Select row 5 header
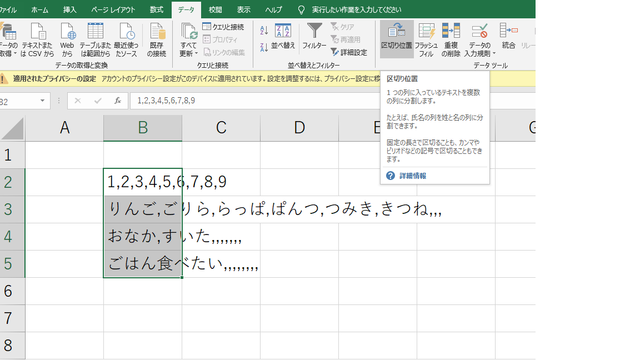Screen dimensions: 640x360 coord(12,264)
